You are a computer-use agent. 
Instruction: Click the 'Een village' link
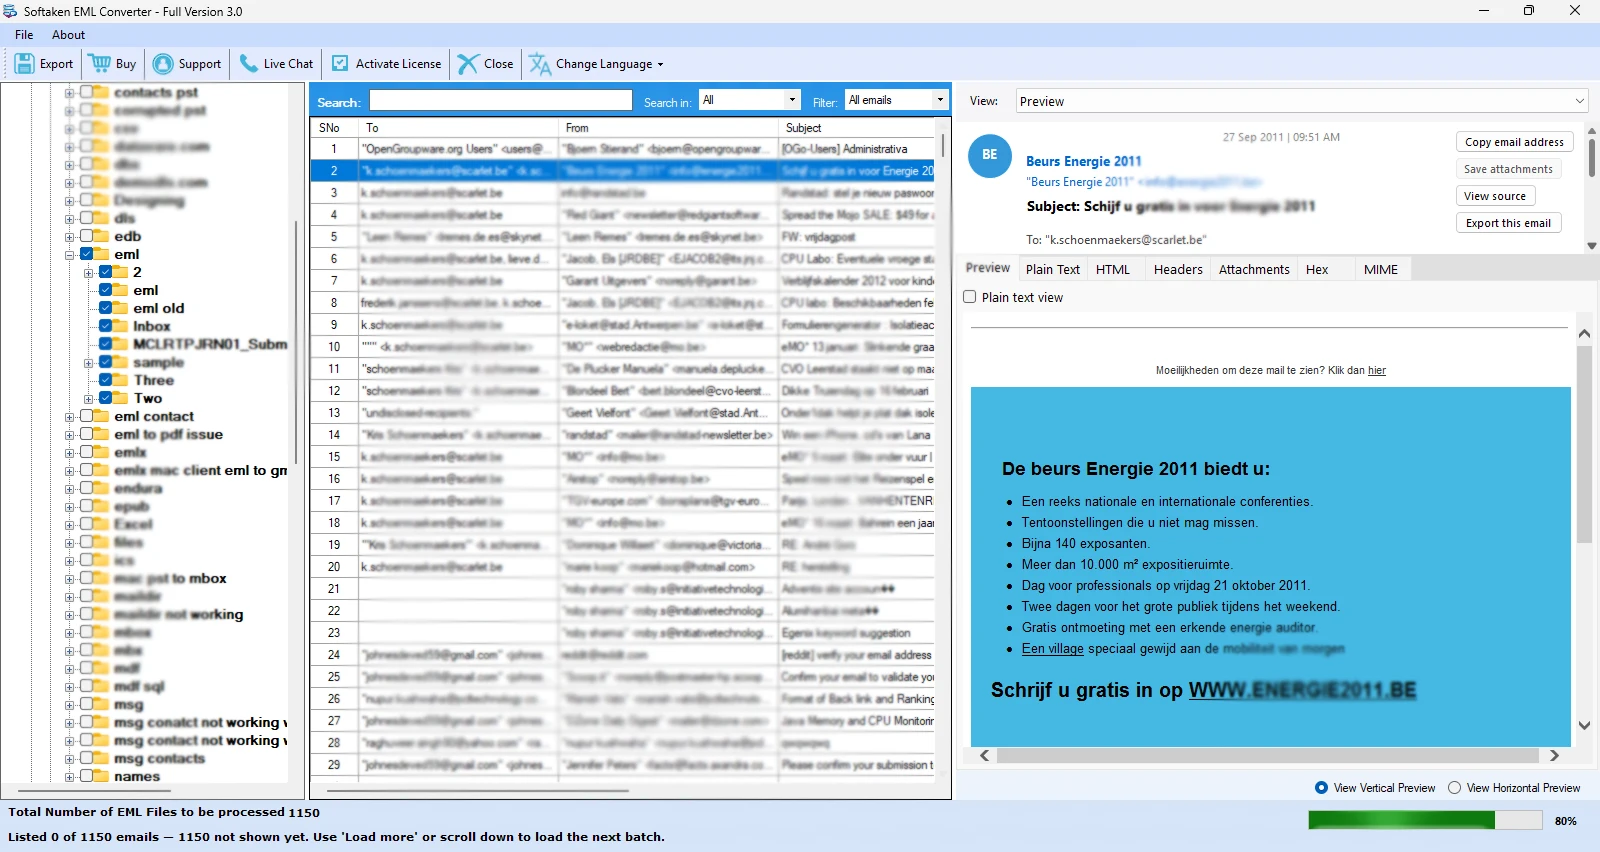(x=1052, y=649)
